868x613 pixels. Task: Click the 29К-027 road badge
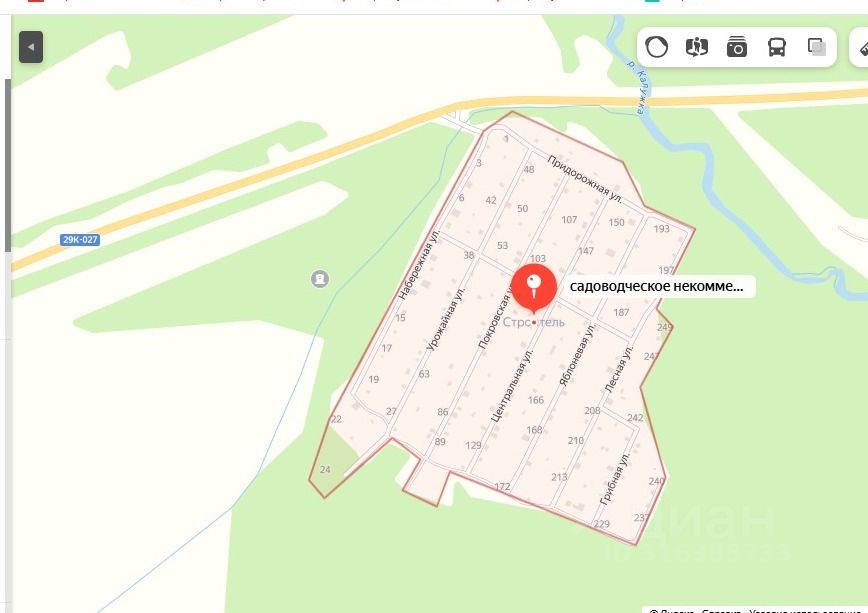[x=80, y=240]
